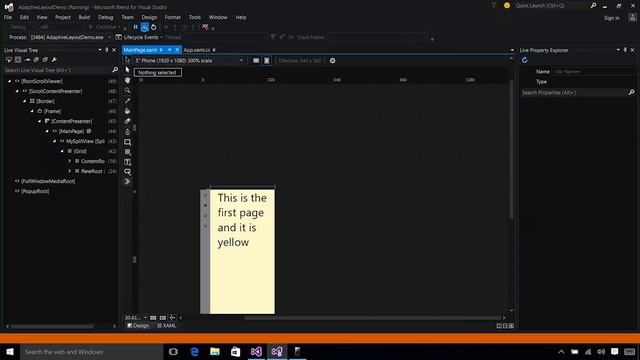The width and height of the screenshot is (640, 360).
Task: Click the Refresh icon in Live Property Explorer
Action: pos(524,60)
